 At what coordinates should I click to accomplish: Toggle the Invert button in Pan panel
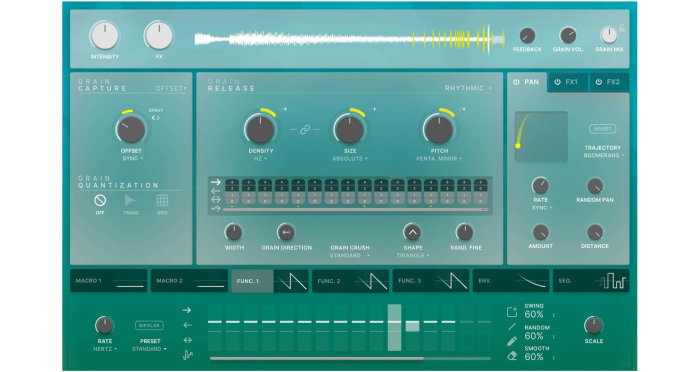602,129
